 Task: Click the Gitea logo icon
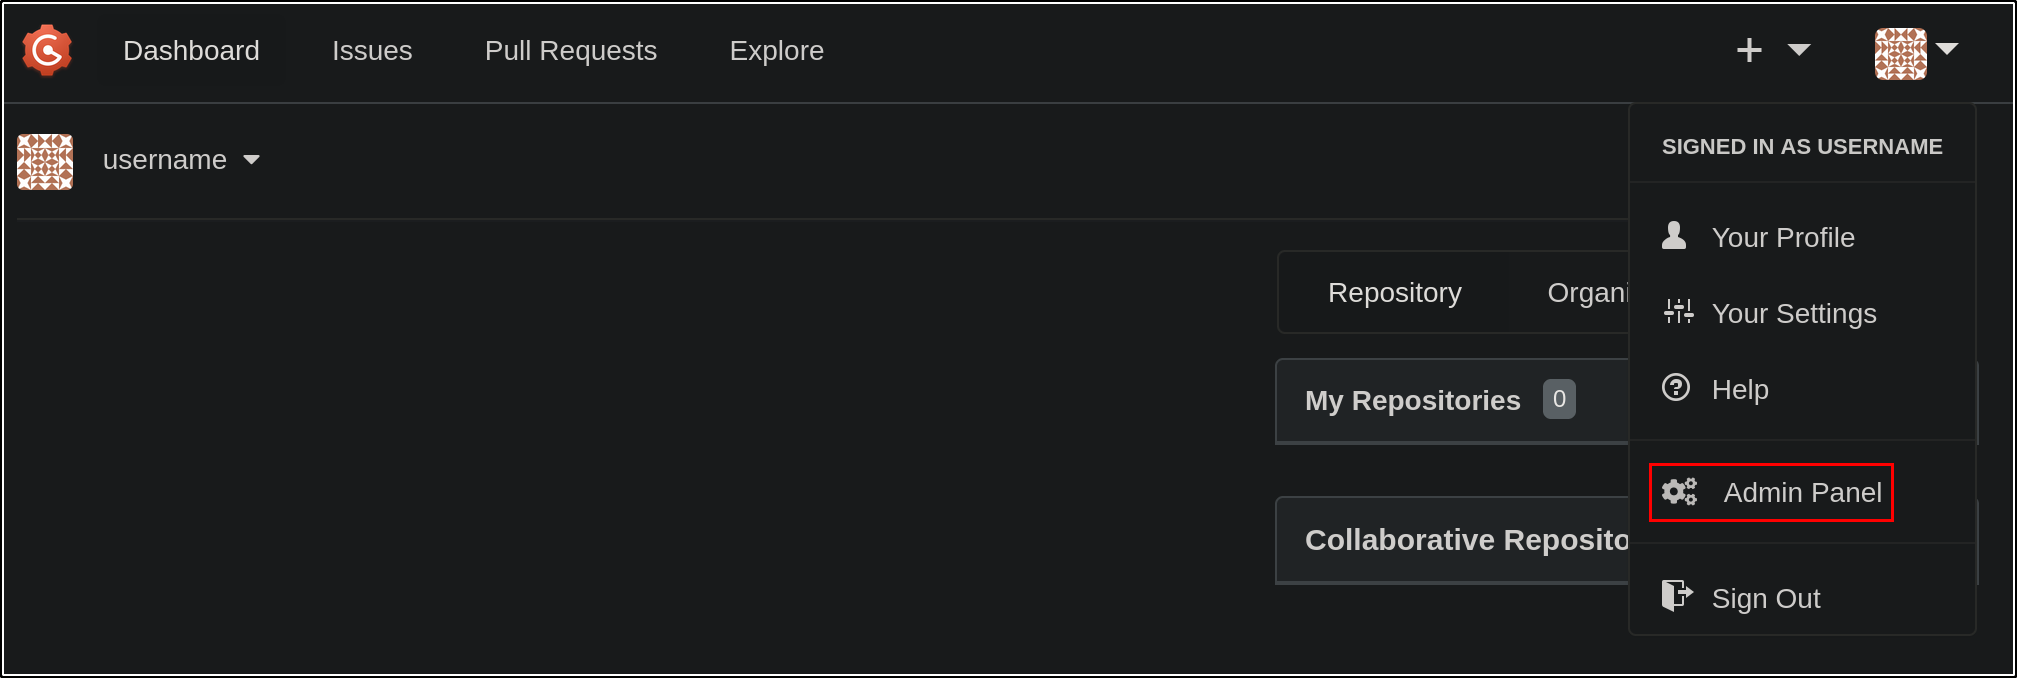click(47, 51)
